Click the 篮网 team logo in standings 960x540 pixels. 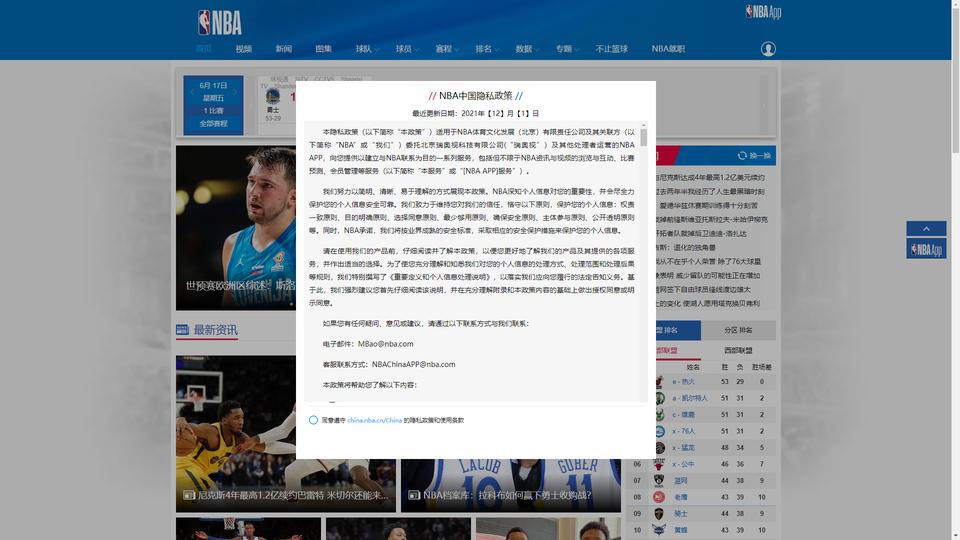coord(659,481)
